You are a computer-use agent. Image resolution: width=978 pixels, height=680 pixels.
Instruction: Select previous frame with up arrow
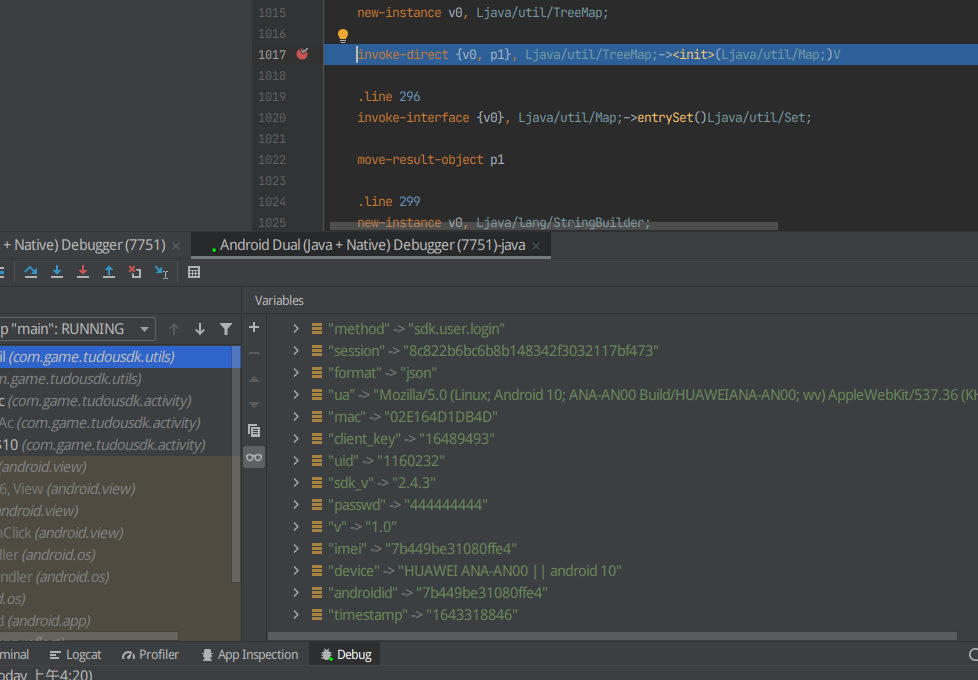coord(174,329)
